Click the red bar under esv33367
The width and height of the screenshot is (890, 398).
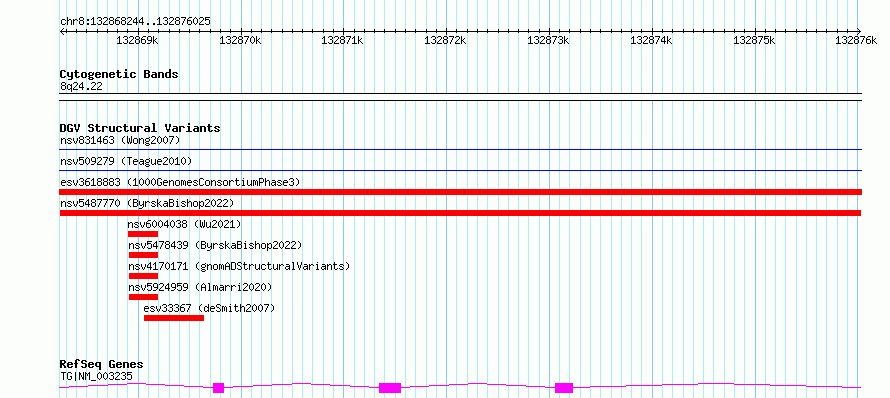[174, 318]
